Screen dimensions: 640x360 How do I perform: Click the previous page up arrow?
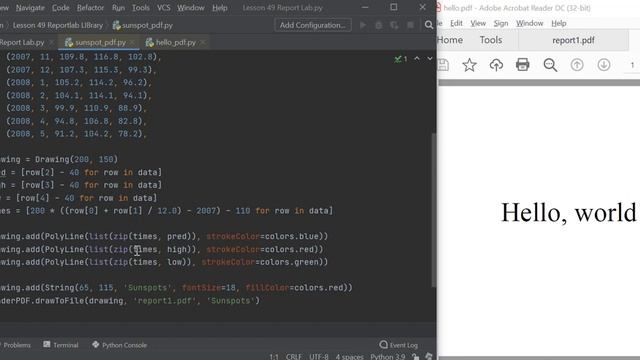click(x=577, y=64)
